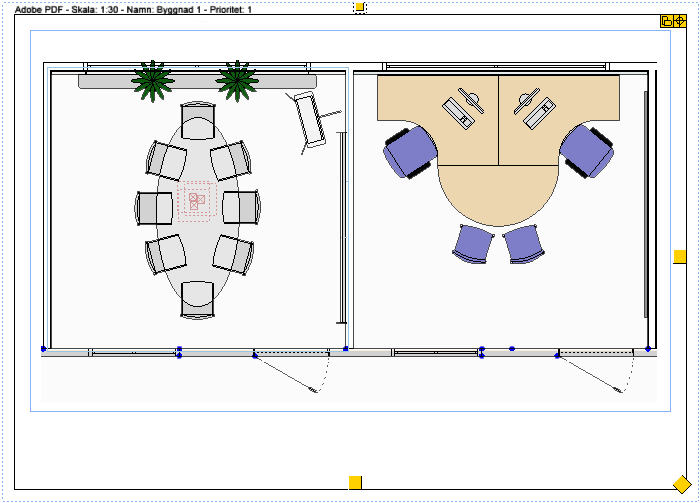This screenshot has width=700, height=503.
Task: Click the yellow square handle on right edge
Action: pyautogui.click(x=680, y=257)
